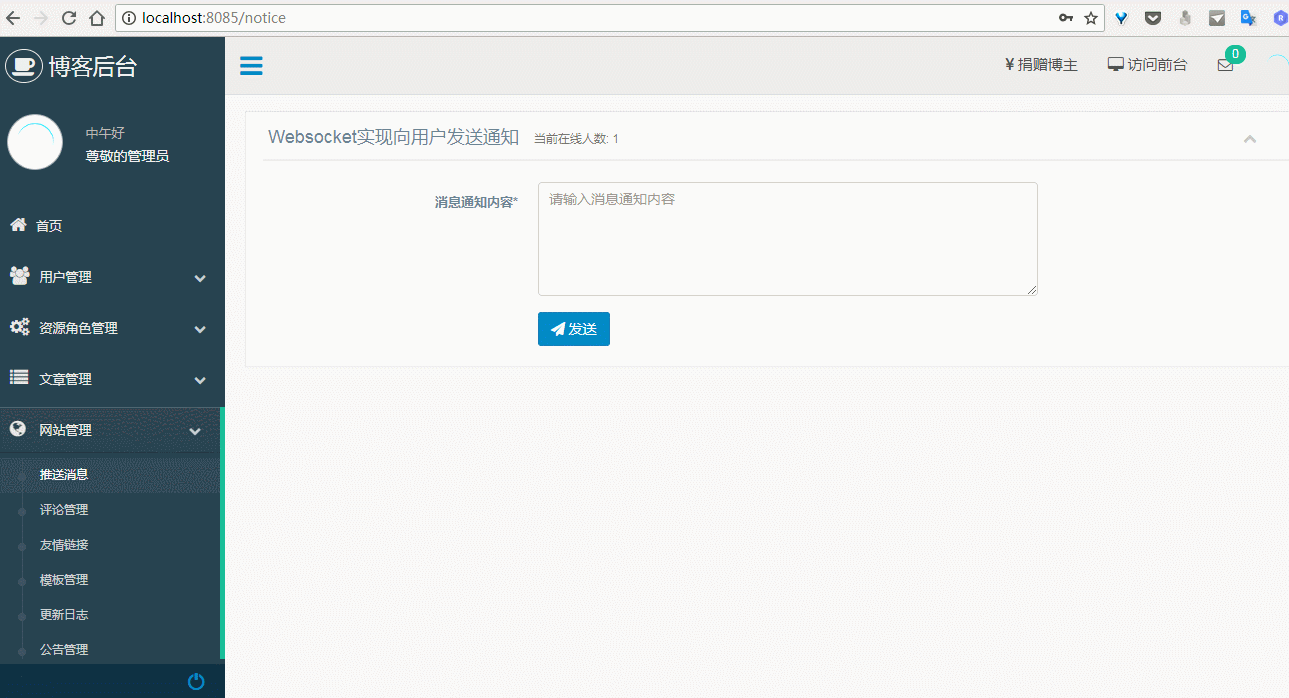1289x698 pixels.
Task: Click the 发送 send button
Action: [573, 328]
